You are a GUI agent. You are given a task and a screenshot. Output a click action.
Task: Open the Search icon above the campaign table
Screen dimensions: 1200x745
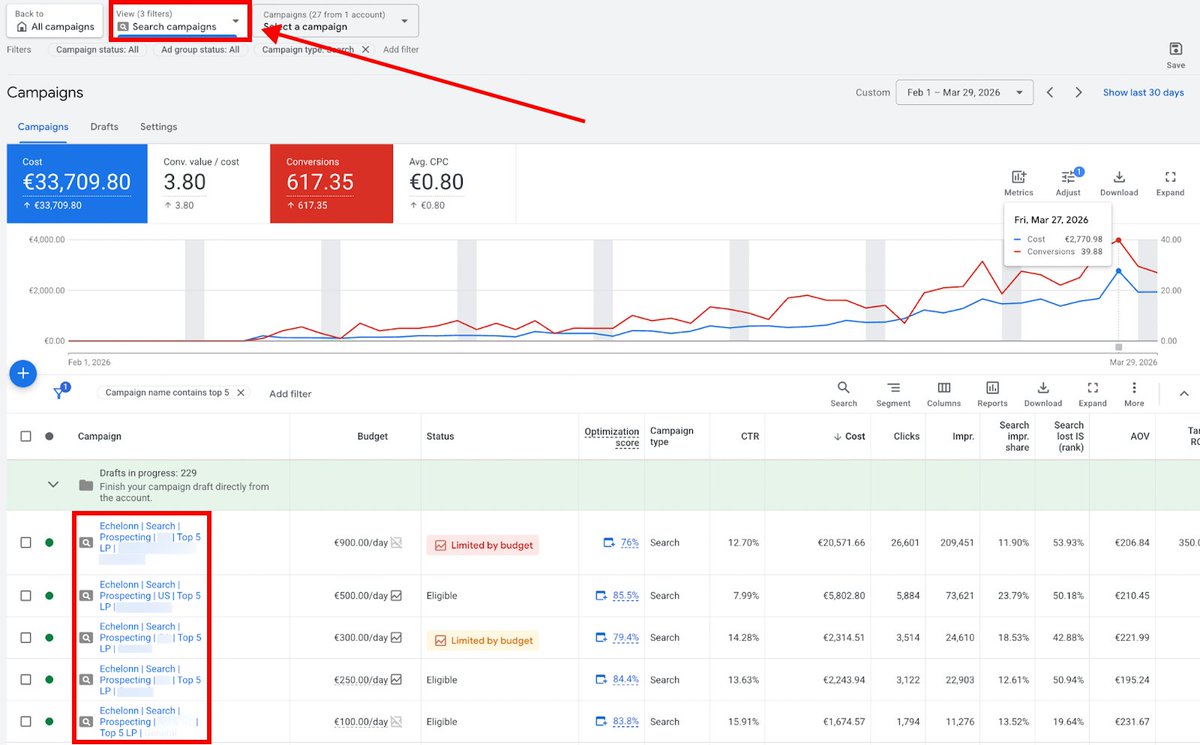click(844, 390)
